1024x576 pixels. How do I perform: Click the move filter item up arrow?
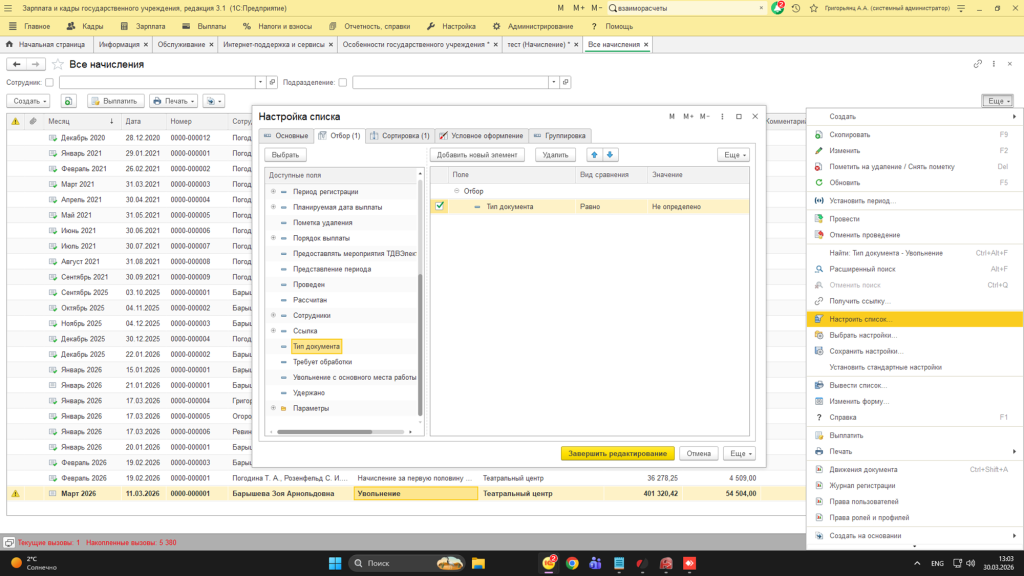[x=594, y=155]
